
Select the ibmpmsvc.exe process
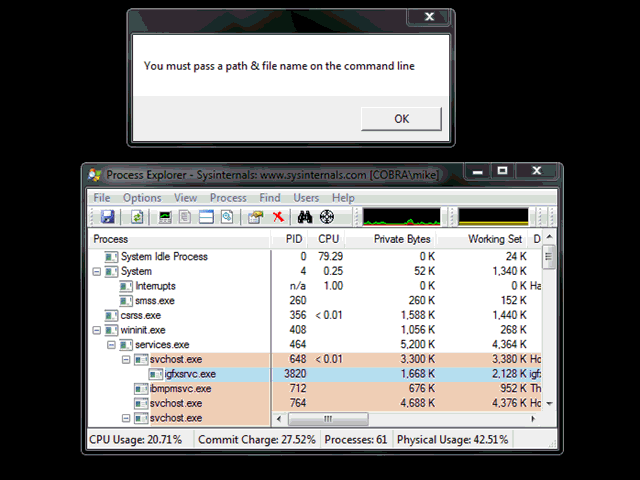click(180, 389)
